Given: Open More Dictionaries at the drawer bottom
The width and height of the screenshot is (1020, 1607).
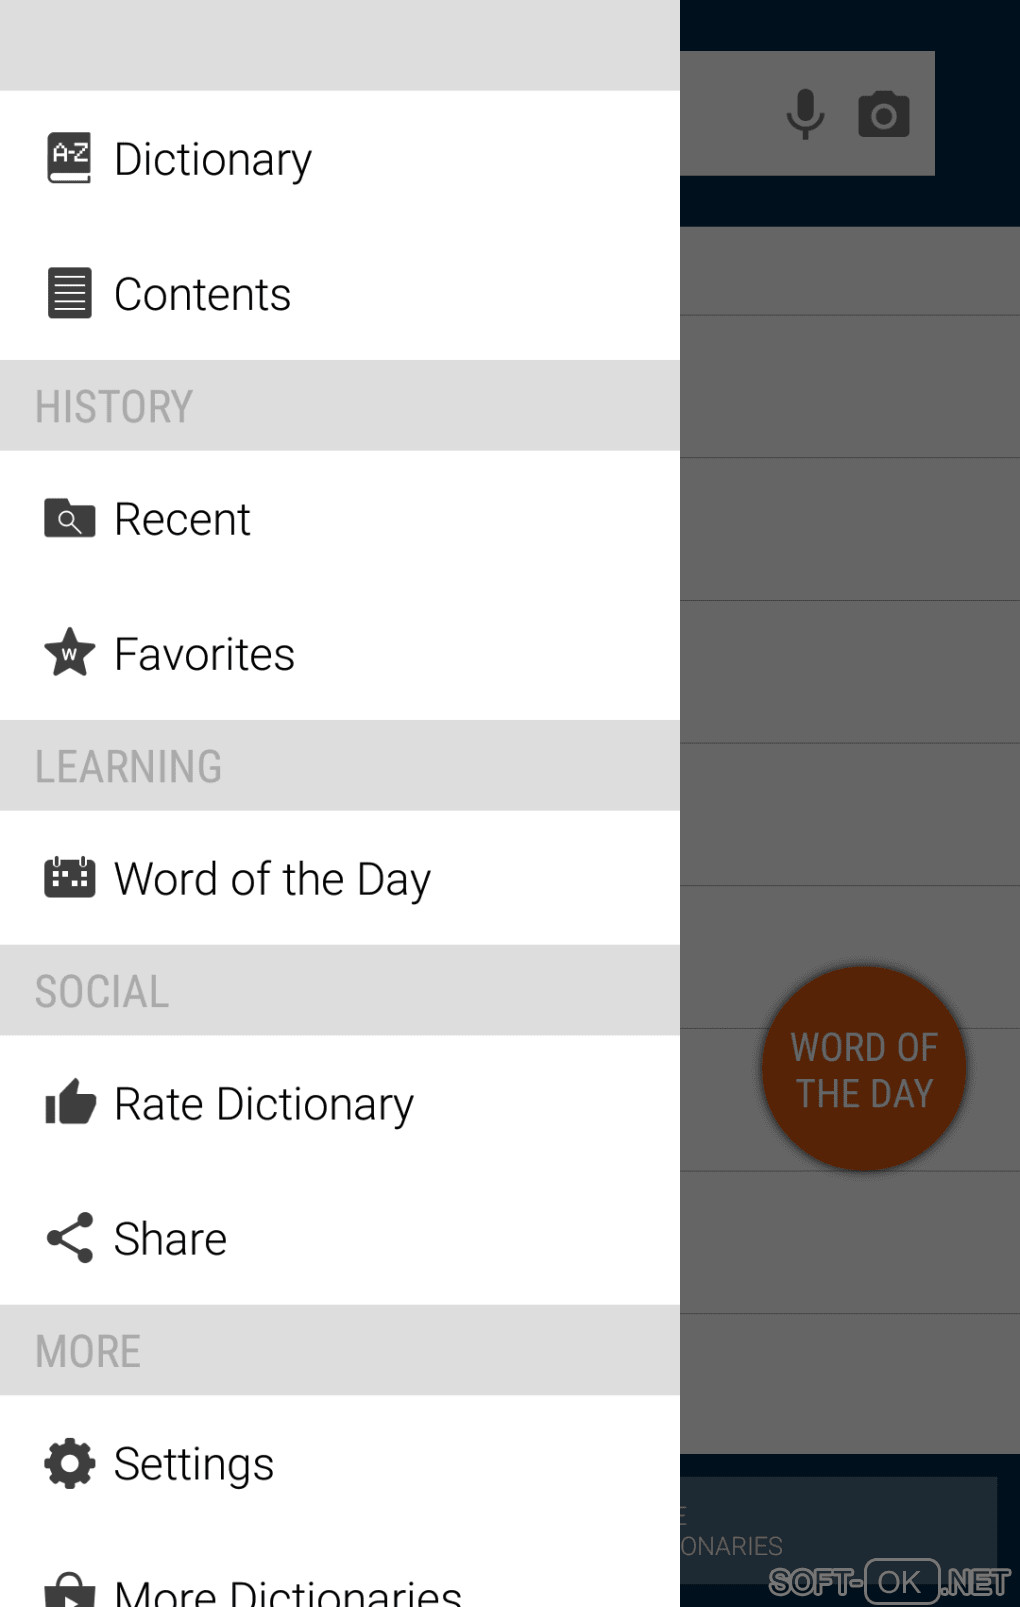Looking at the screenshot, I should click(287, 1590).
